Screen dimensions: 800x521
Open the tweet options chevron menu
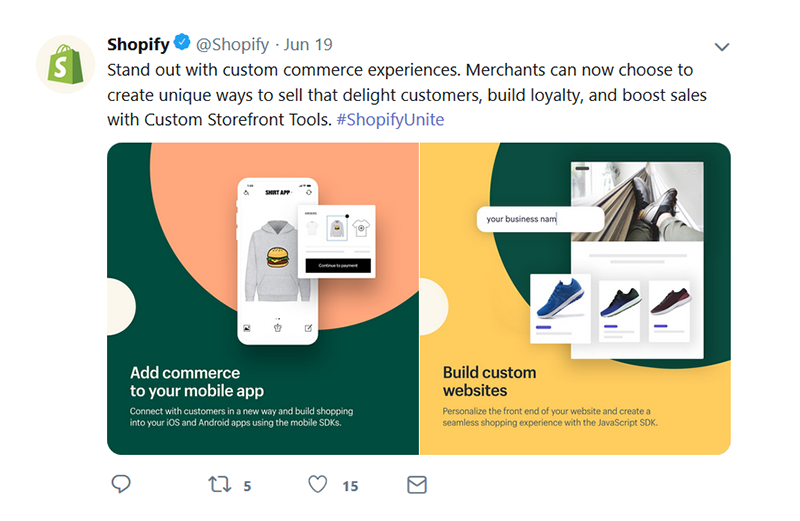(722, 47)
